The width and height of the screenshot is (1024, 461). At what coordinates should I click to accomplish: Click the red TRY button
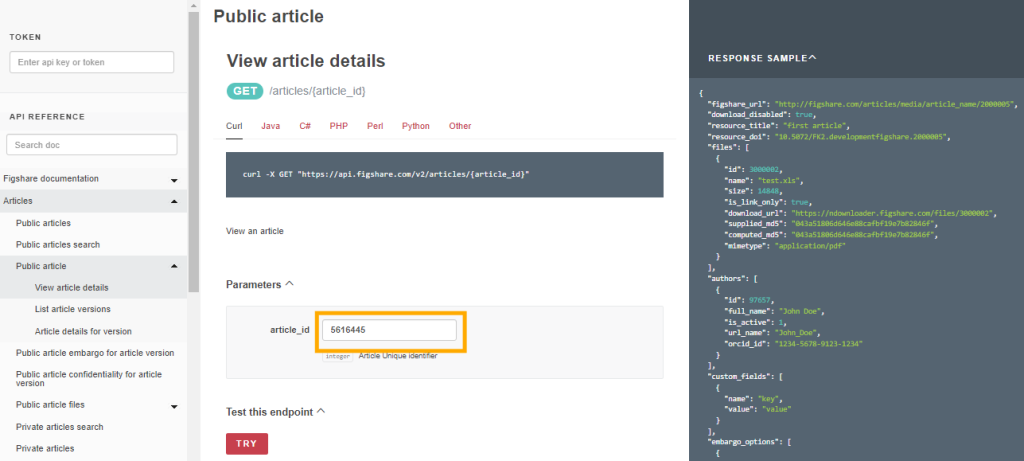tap(247, 443)
